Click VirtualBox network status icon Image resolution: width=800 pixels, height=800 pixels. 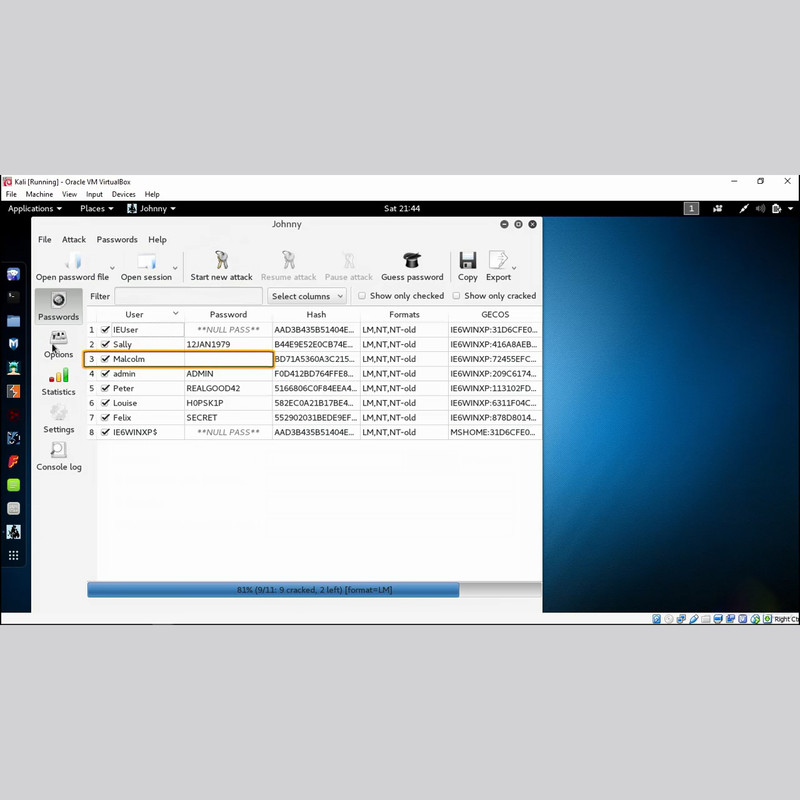coord(681,619)
